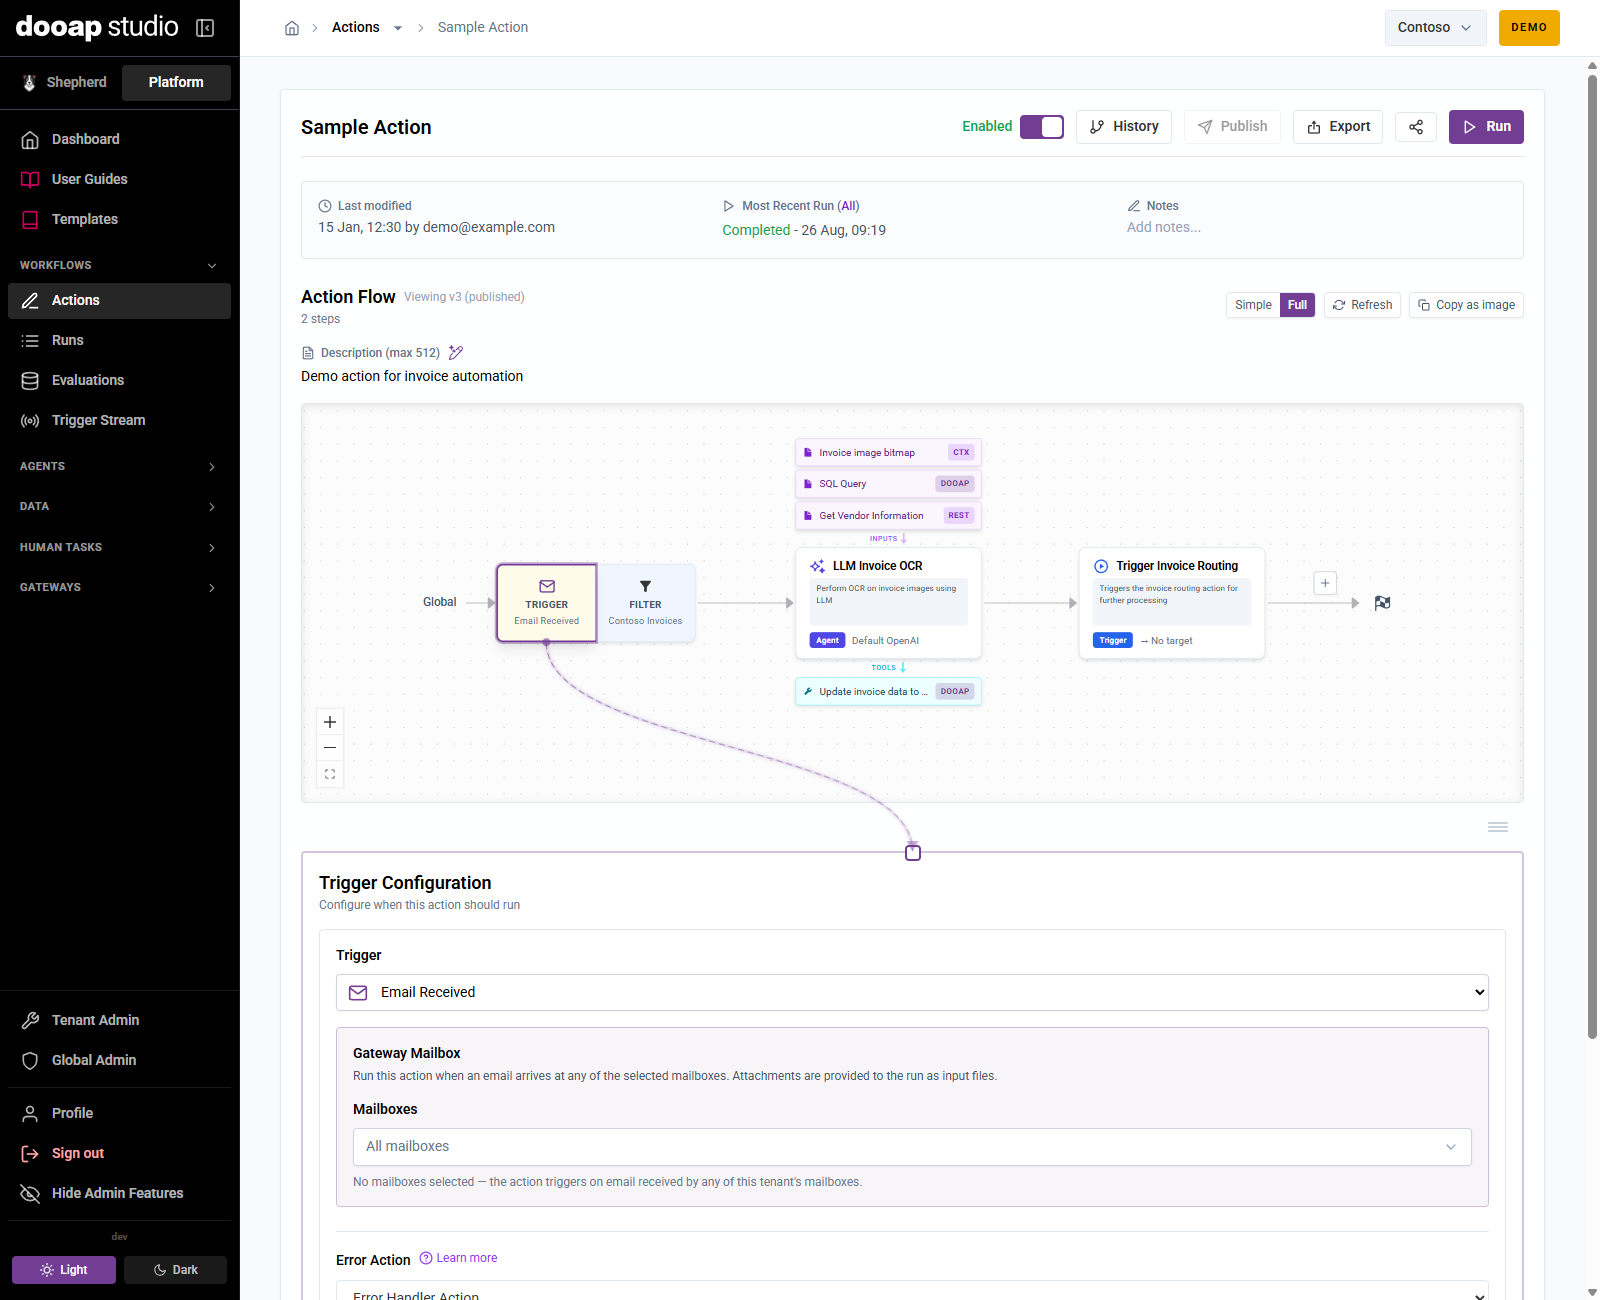Expand the Data sidebar section
This screenshot has width=1600, height=1300.
click(x=119, y=506)
